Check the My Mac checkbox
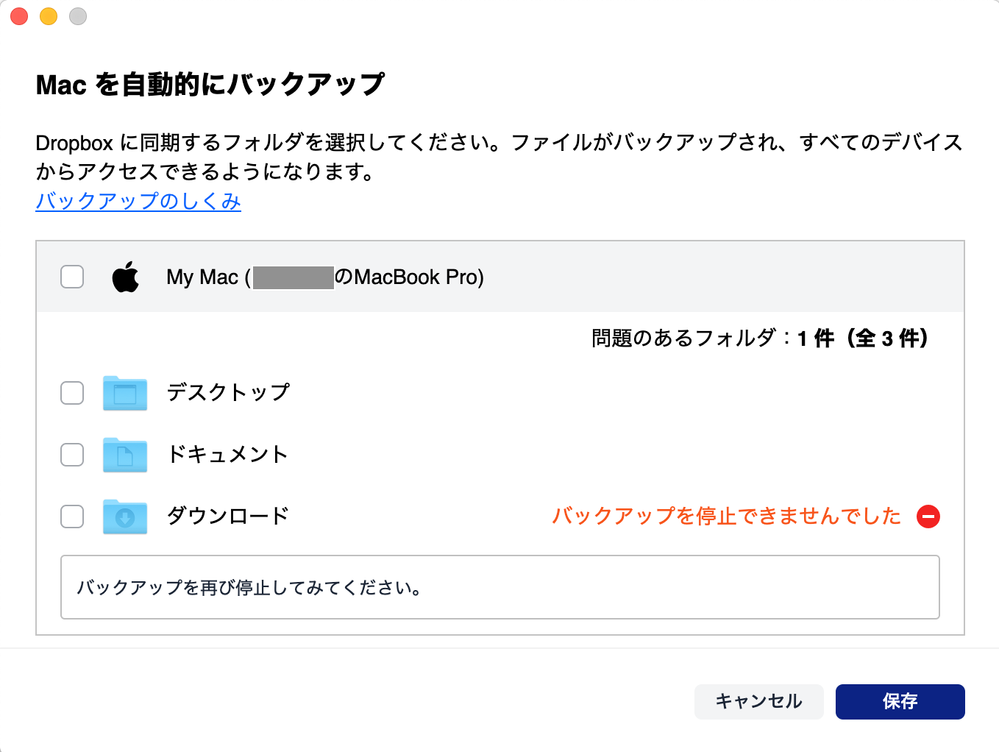 pos(72,277)
